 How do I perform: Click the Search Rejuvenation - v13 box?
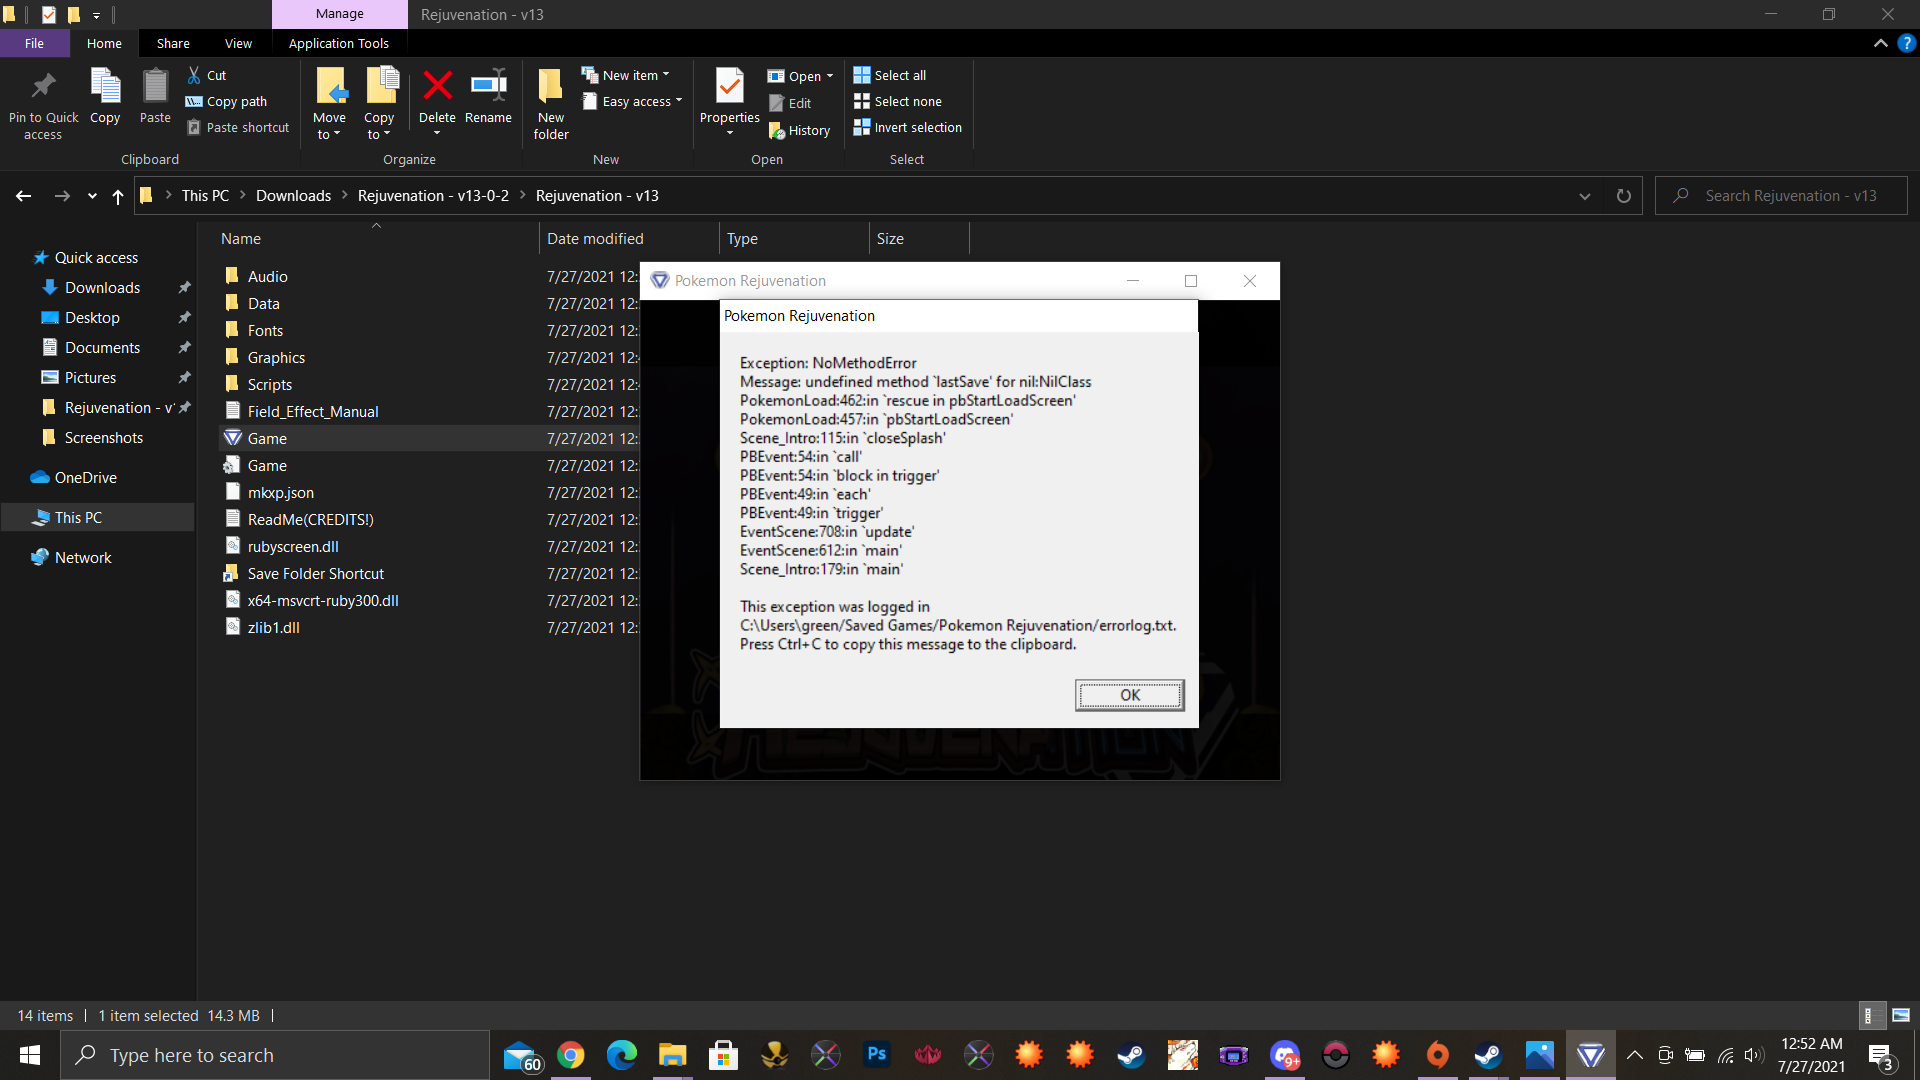(x=1781, y=195)
